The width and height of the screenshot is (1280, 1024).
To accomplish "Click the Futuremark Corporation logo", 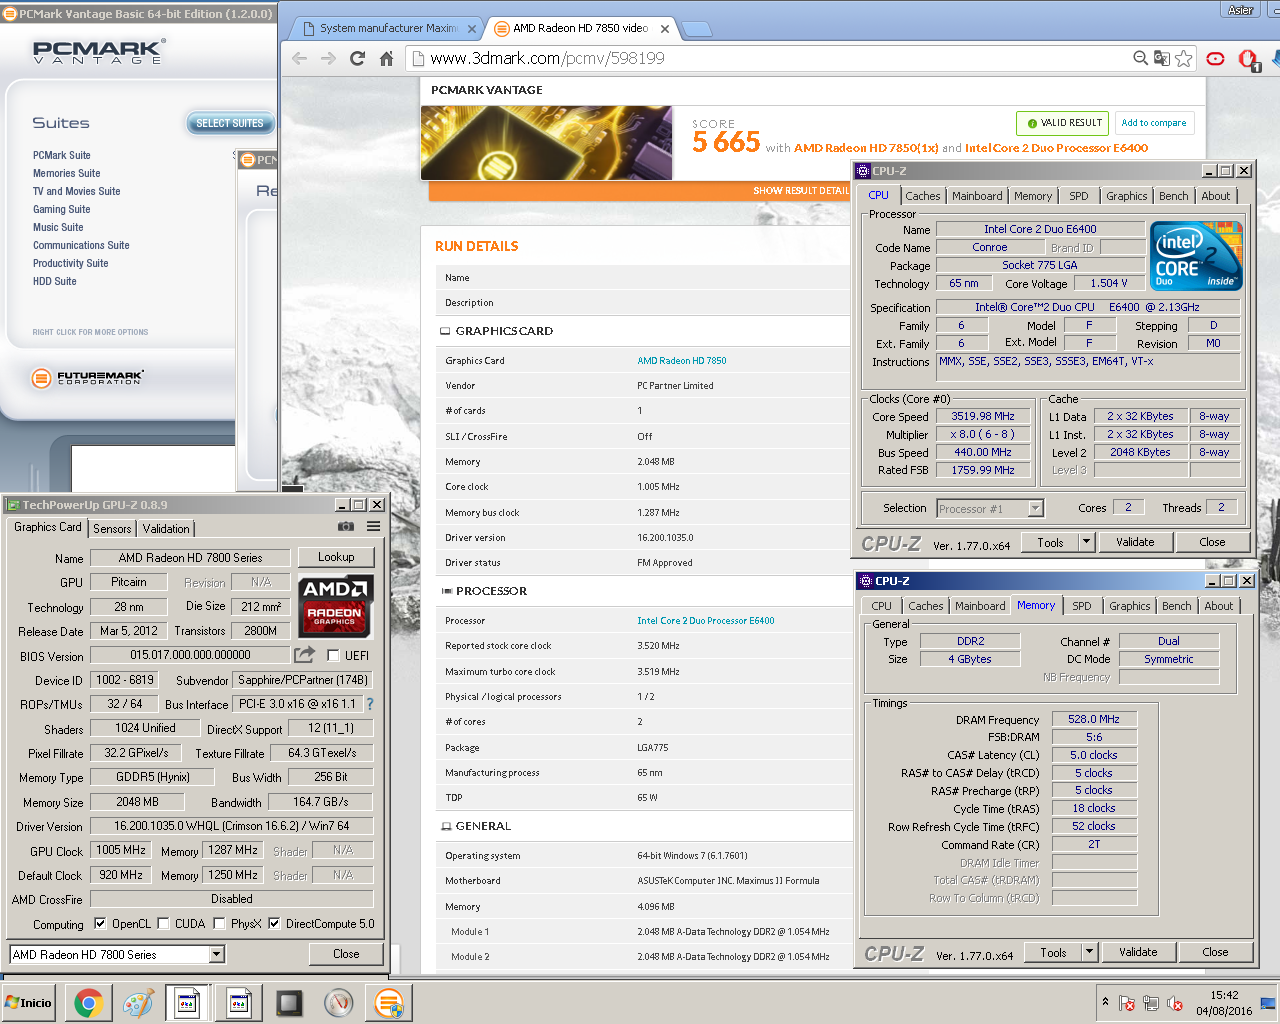I will [x=87, y=378].
